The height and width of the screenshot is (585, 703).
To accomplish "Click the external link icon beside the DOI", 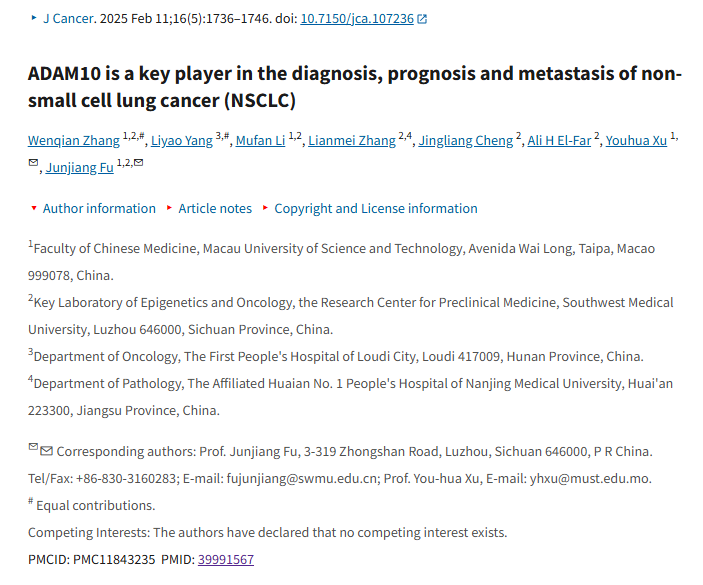I will click(x=422, y=19).
